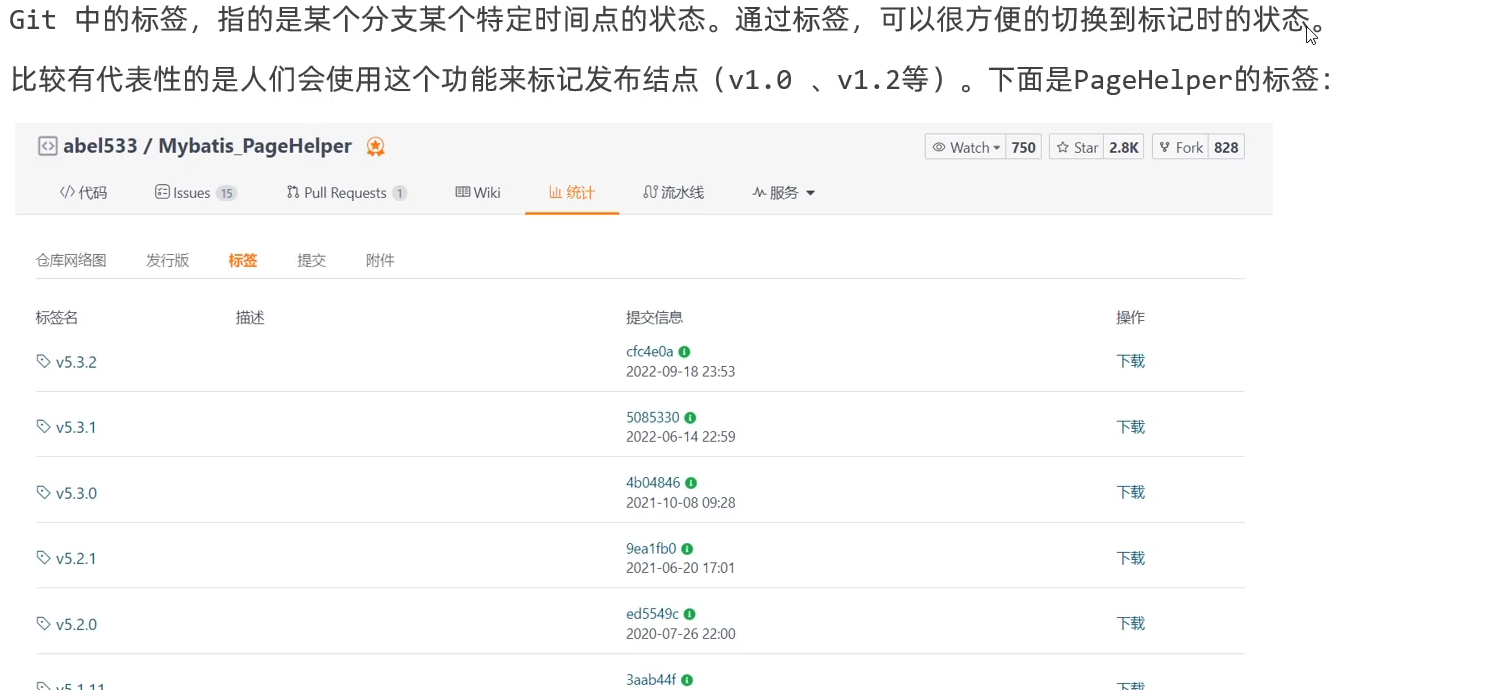
Task: Click the date 2021-06-20 17:01
Action: pyautogui.click(x=681, y=568)
